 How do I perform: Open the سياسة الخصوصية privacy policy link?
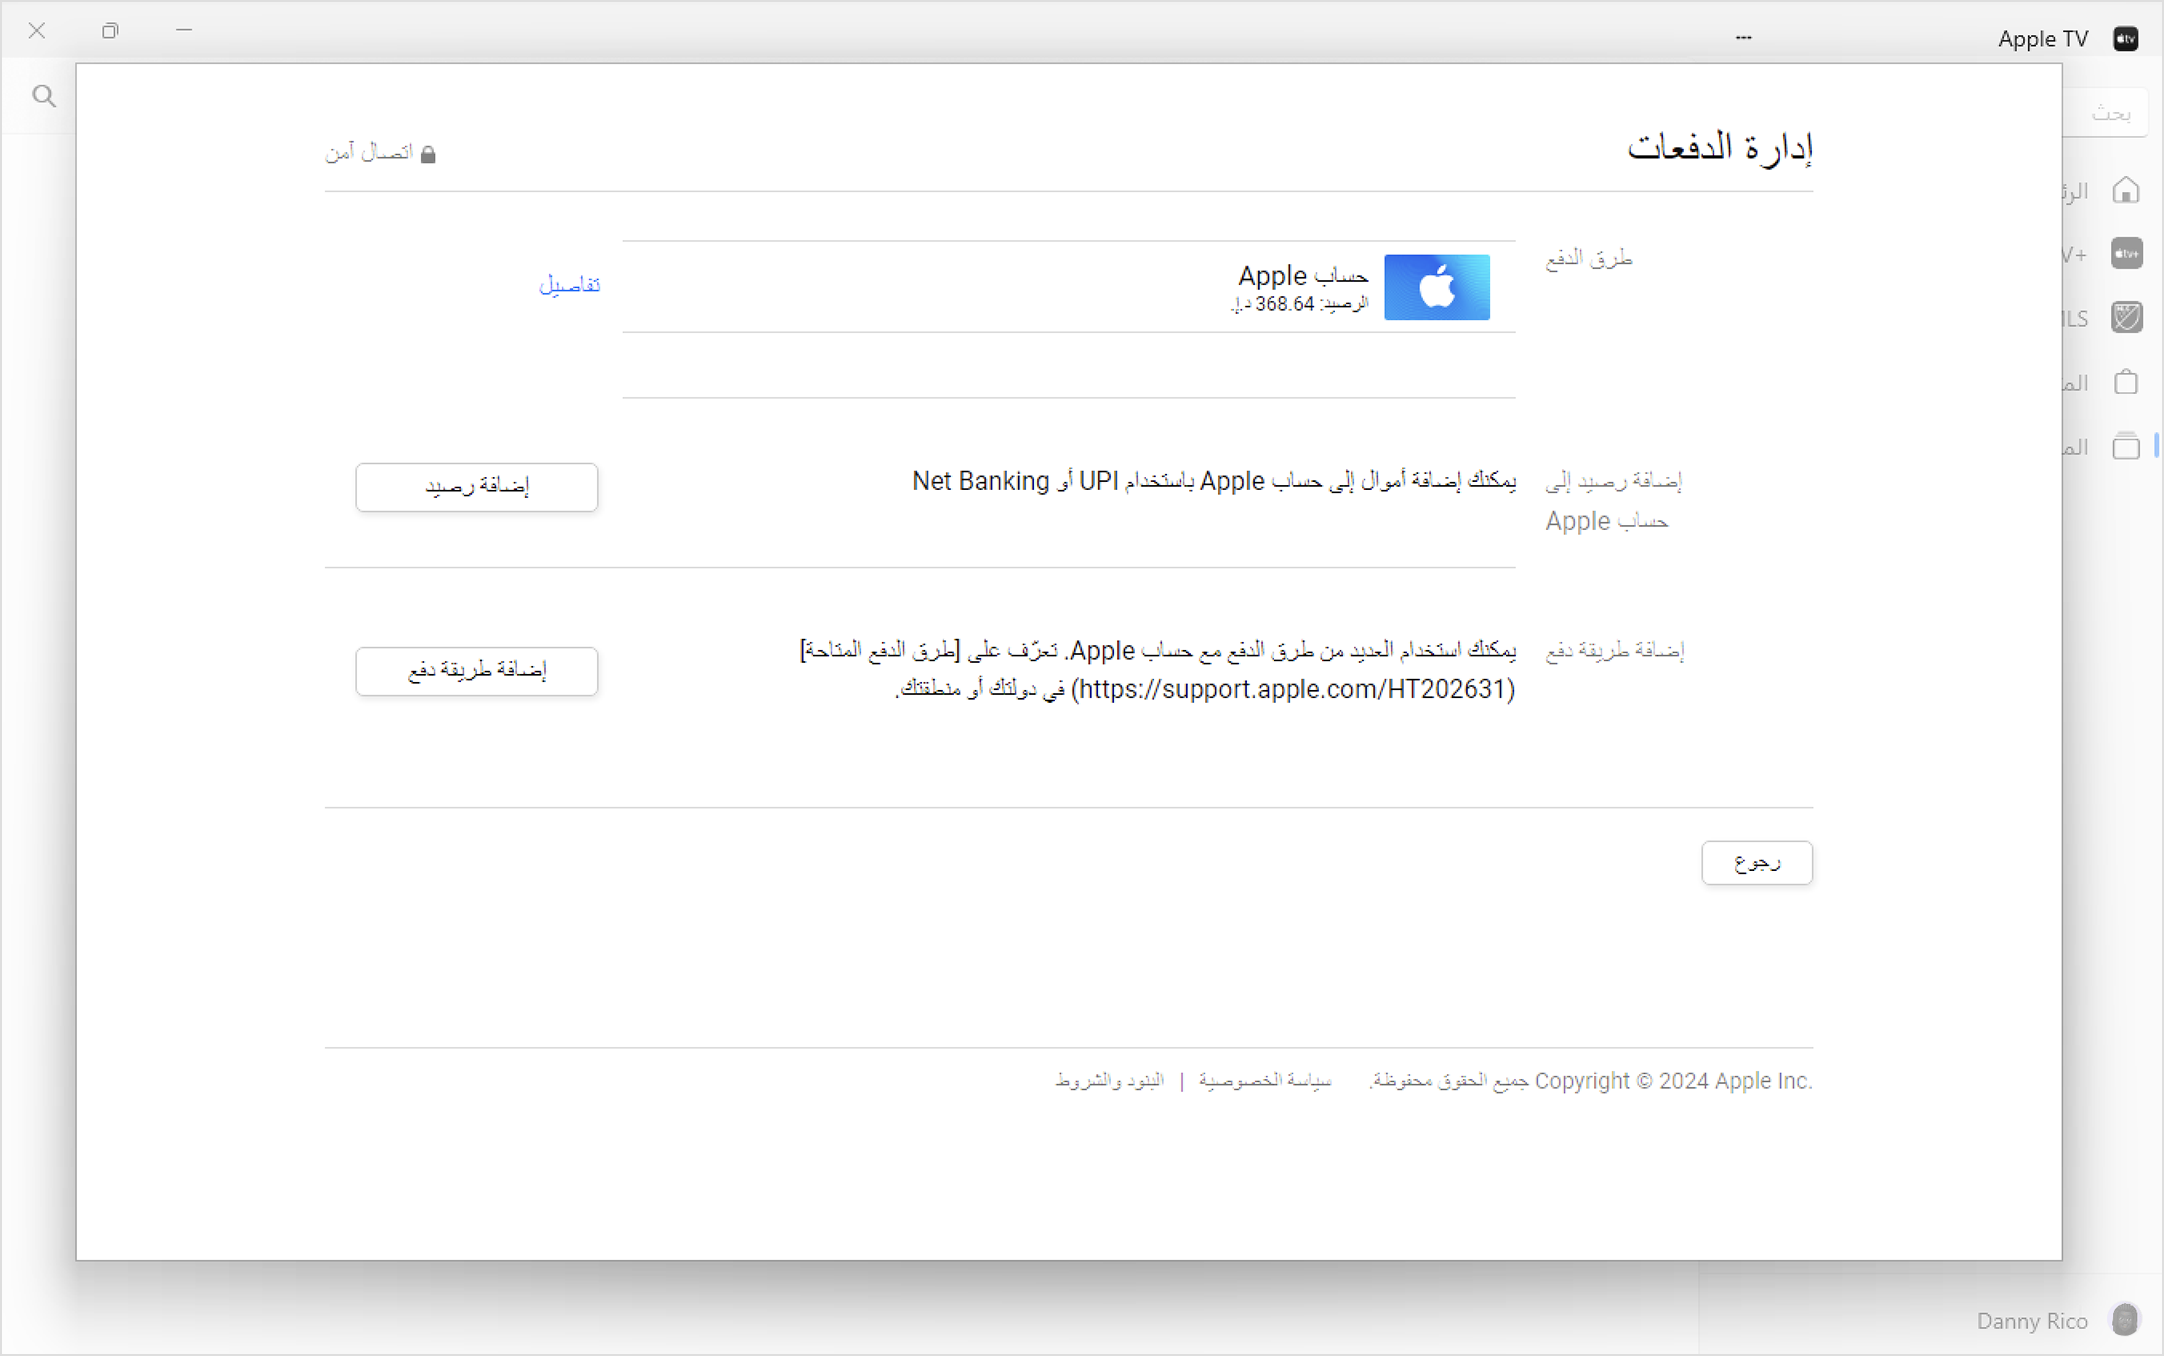(1265, 1081)
